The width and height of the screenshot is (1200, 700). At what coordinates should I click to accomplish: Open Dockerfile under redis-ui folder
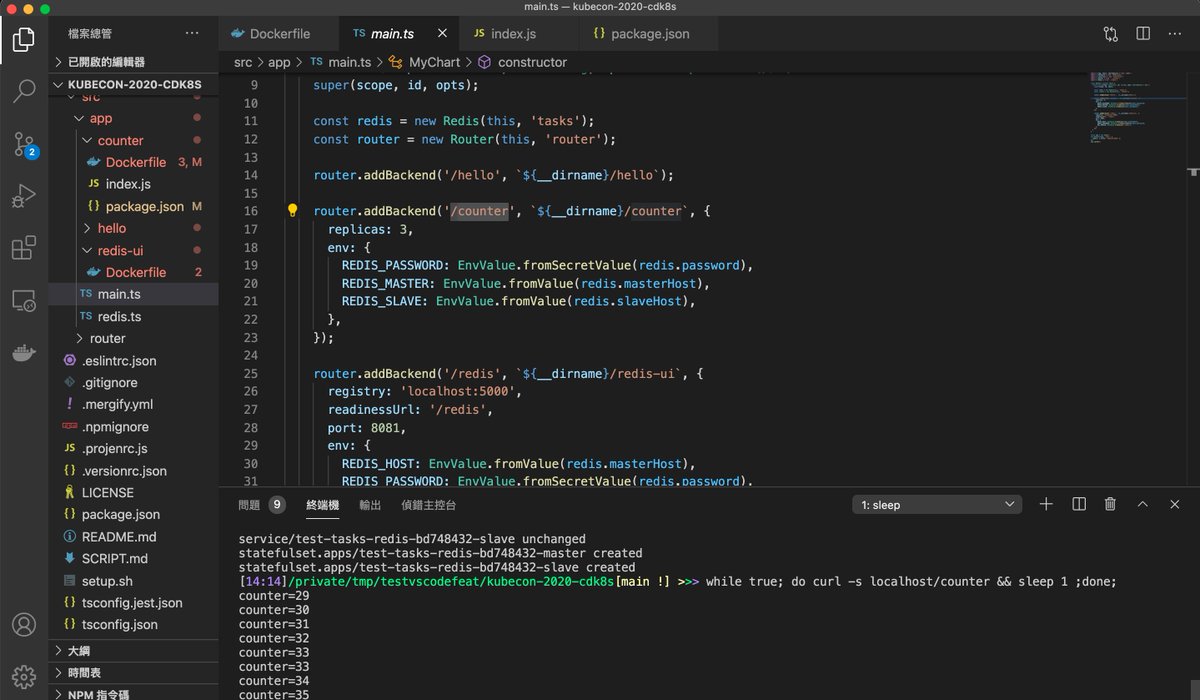(x=133, y=272)
